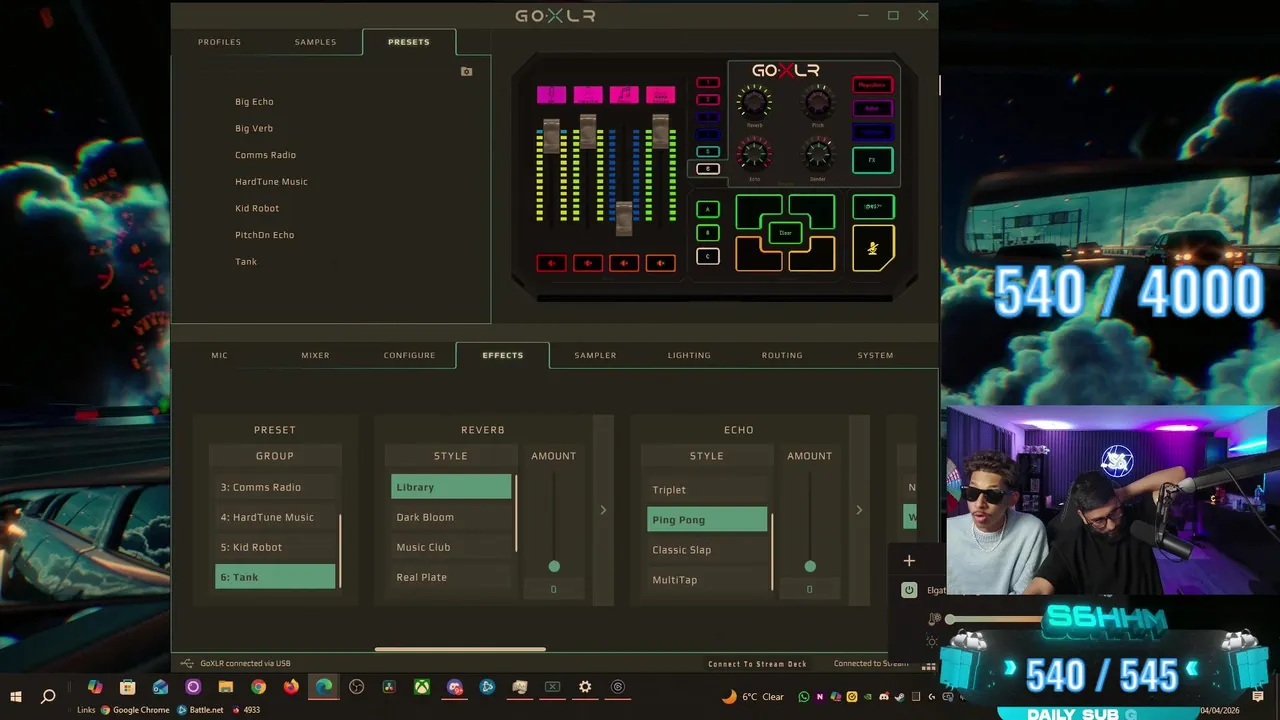
Task: Load the Big Echo preset from the list
Action: pyautogui.click(x=254, y=102)
